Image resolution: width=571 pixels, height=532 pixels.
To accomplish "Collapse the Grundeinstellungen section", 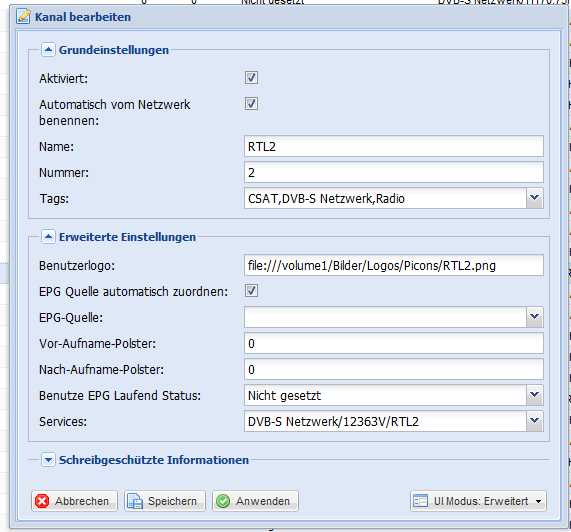I will point(48,50).
